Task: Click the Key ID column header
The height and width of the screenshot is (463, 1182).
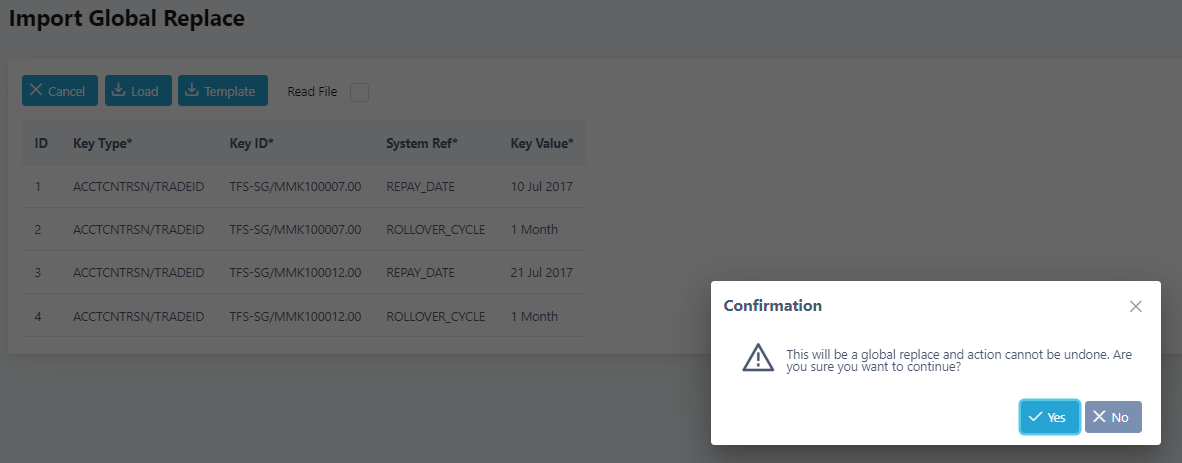Action: (251, 143)
